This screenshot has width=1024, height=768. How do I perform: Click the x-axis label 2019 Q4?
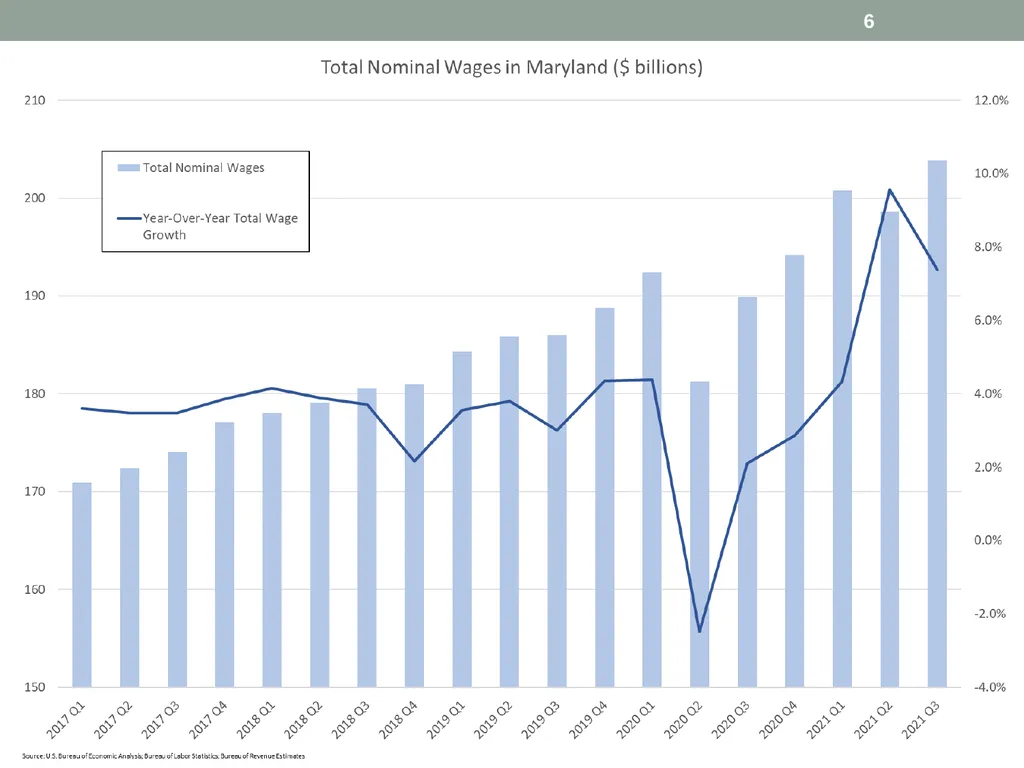[588, 720]
